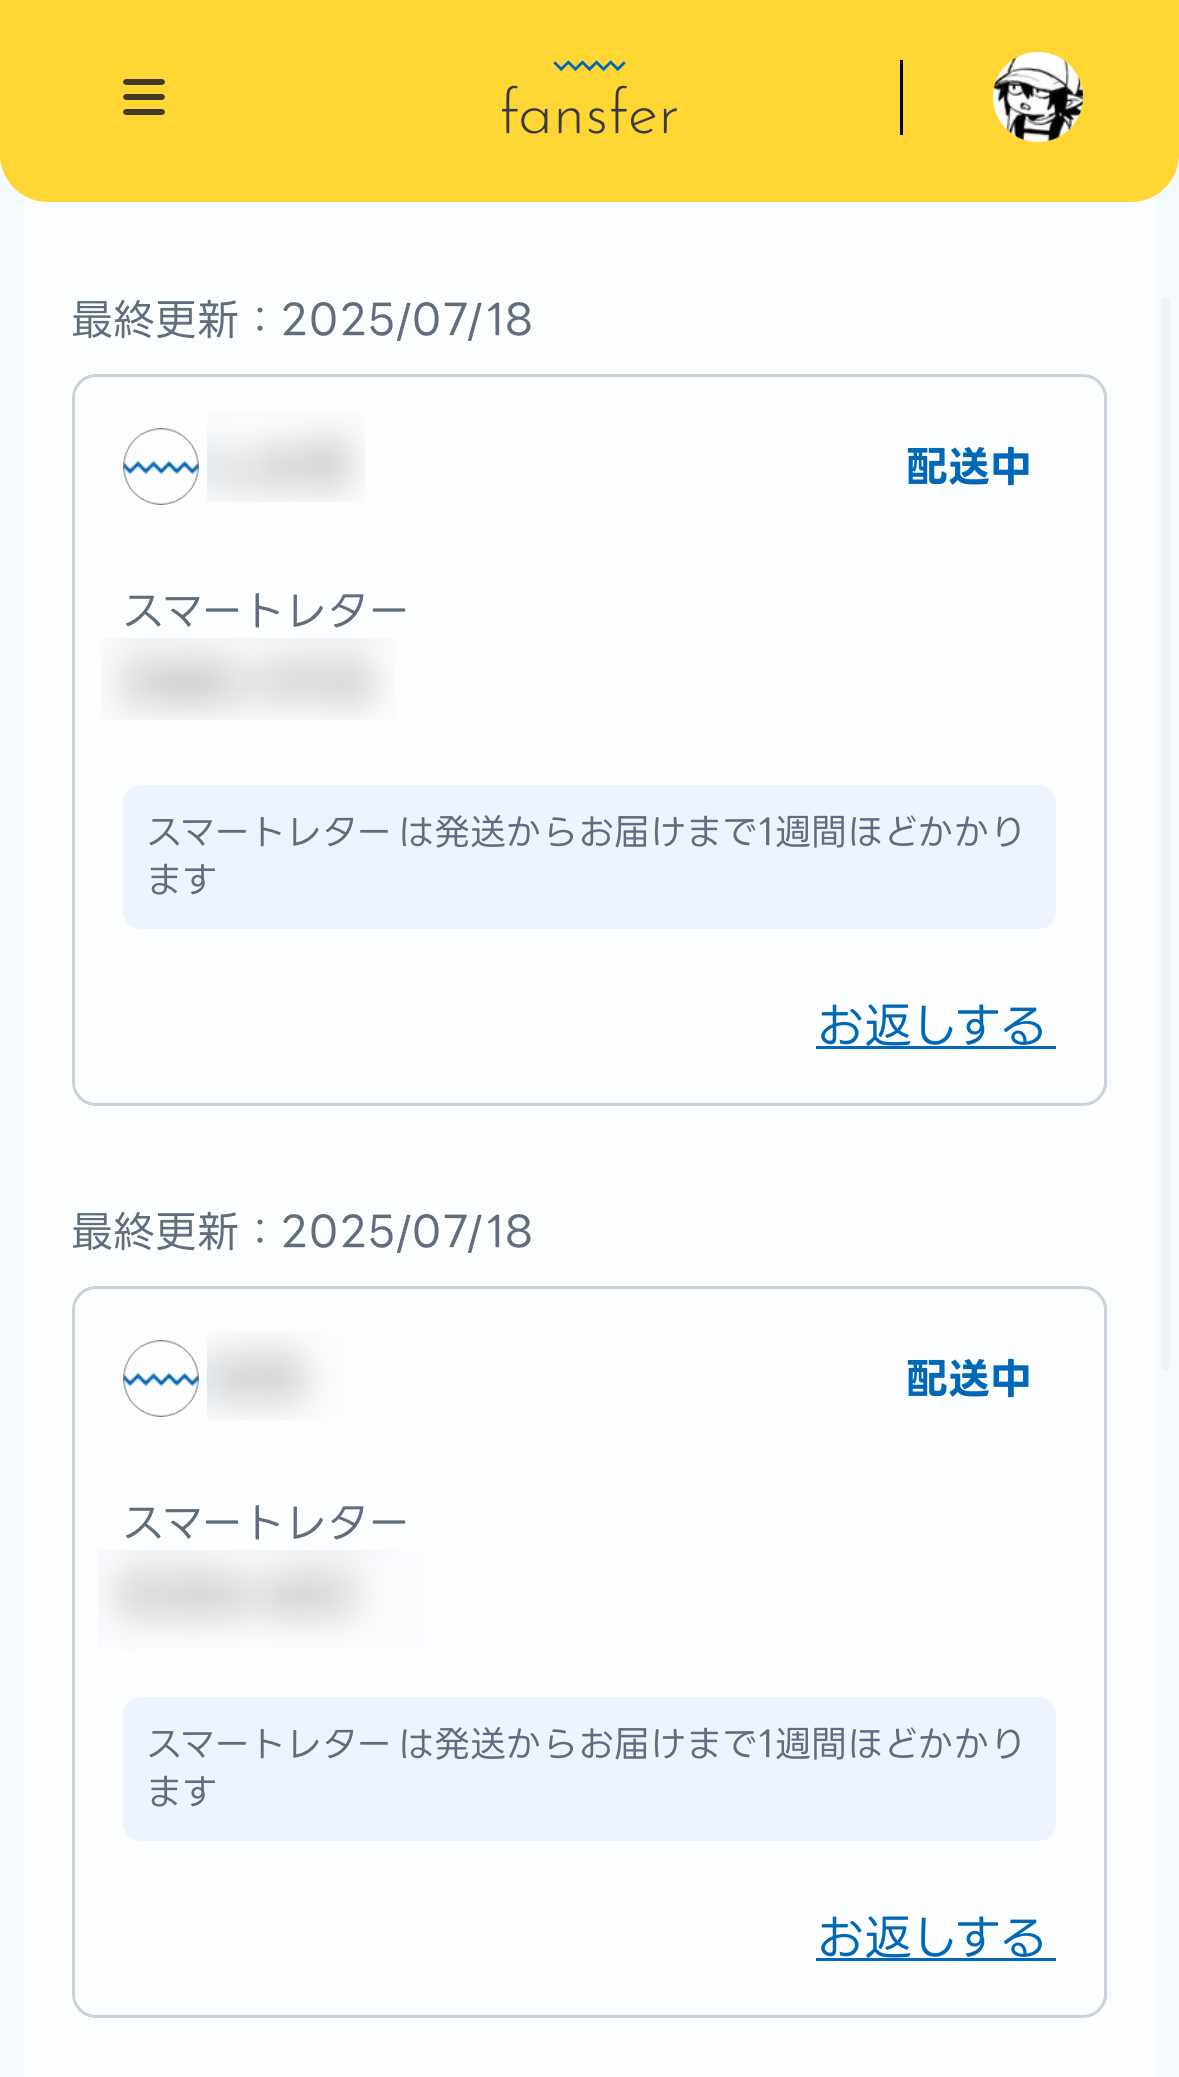Screen dimensions: 1179x2077
Task: Click delivery time notice in first card
Action: coord(589,856)
